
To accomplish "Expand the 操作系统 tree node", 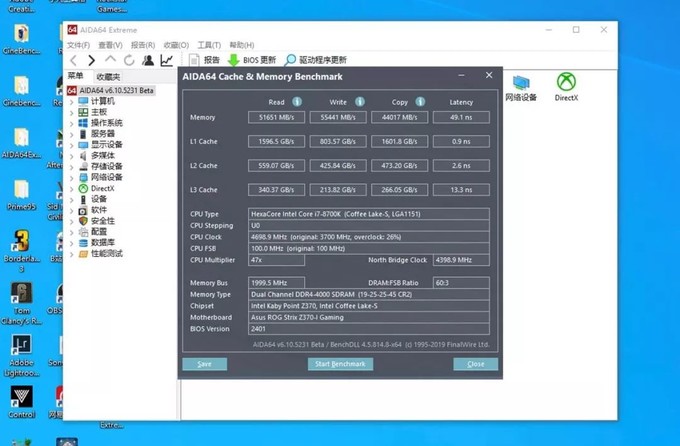I will tap(72, 123).
